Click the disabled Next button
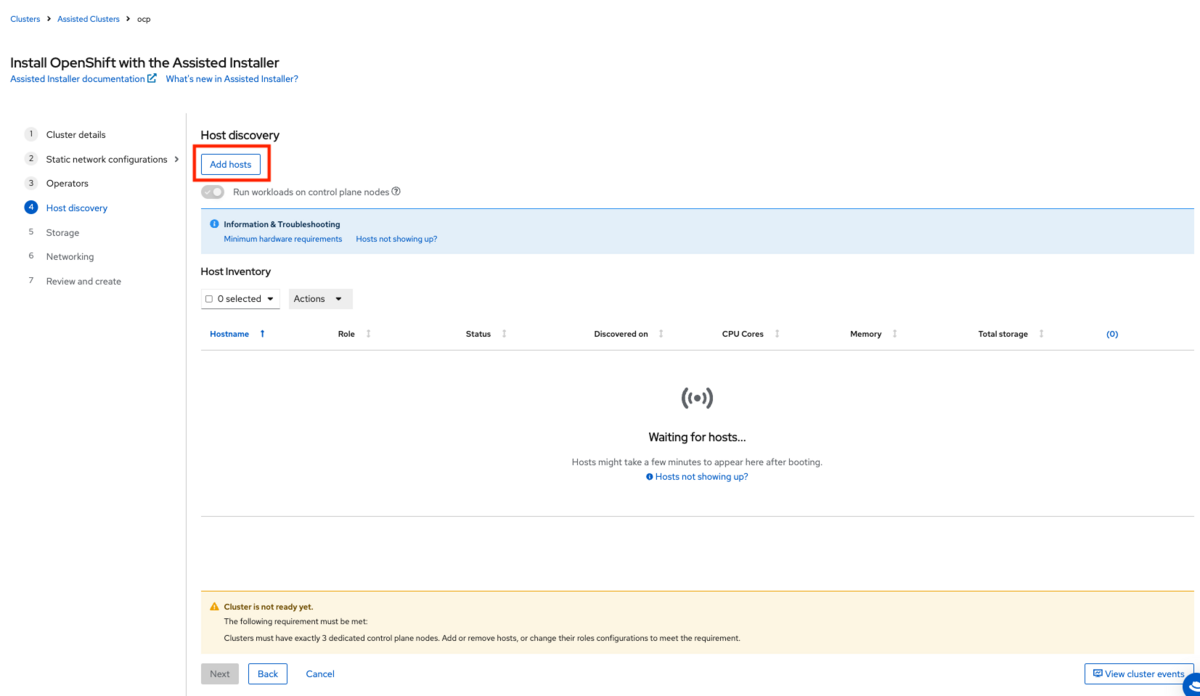The height and width of the screenshot is (696, 1200). tap(220, 674)
